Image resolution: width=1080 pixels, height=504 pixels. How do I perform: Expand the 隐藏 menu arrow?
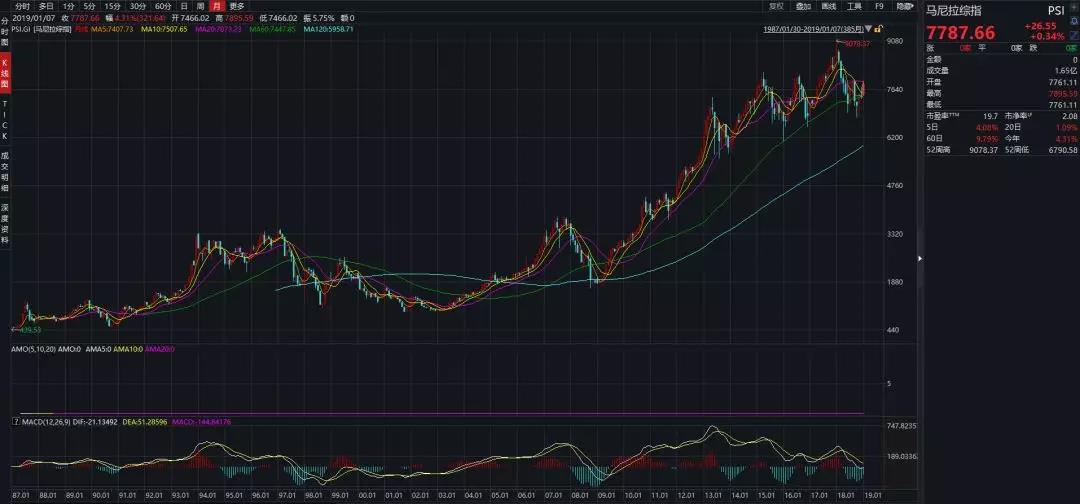[x=913, y=4]
